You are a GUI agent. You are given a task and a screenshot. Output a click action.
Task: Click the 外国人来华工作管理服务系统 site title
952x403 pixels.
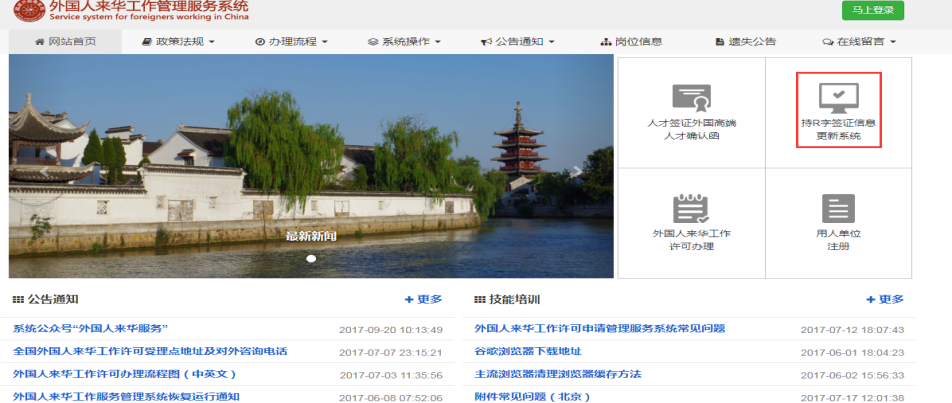149,6
